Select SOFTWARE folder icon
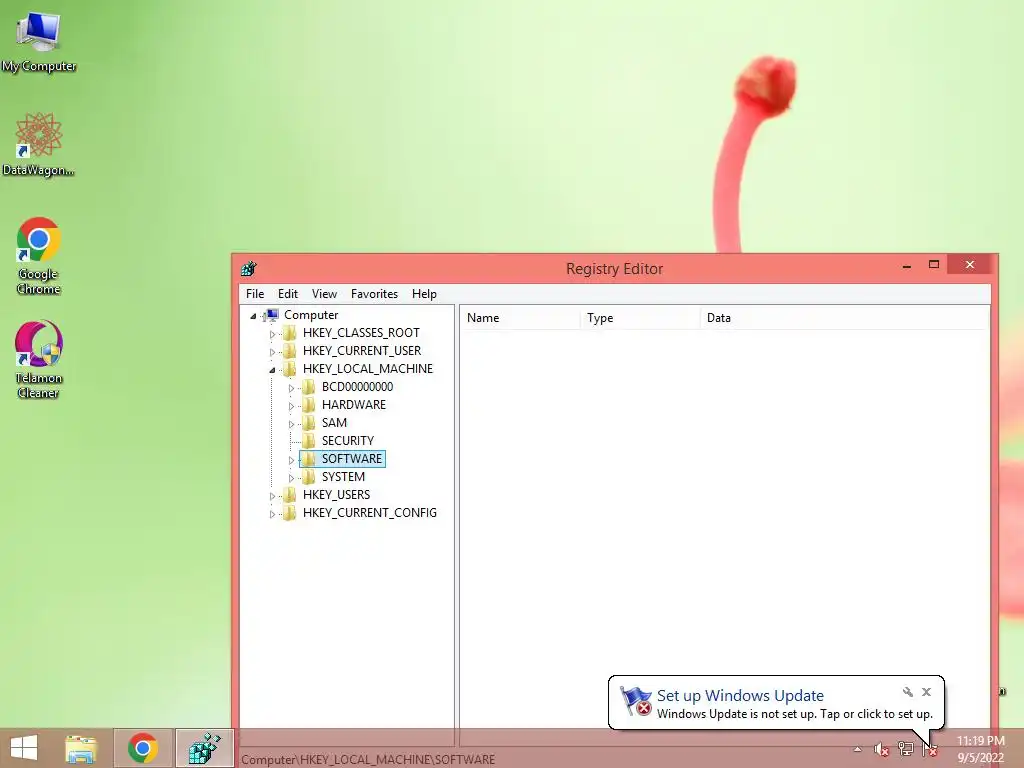 308,458
